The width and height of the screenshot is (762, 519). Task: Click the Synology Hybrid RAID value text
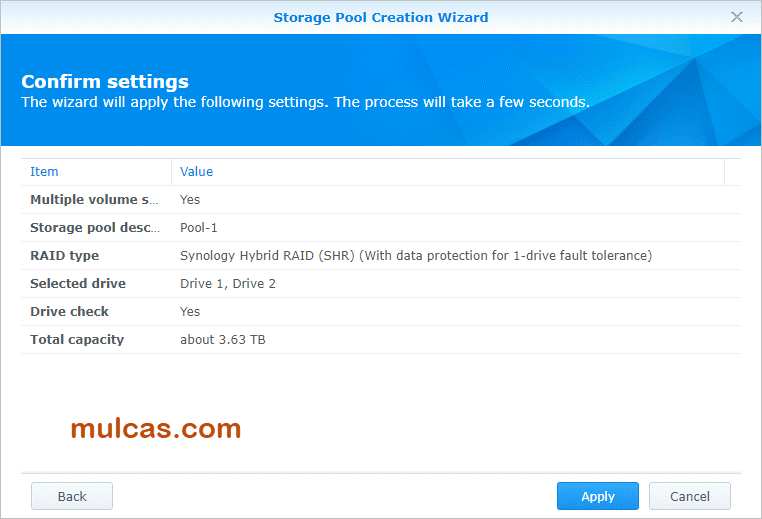[415, 256]
